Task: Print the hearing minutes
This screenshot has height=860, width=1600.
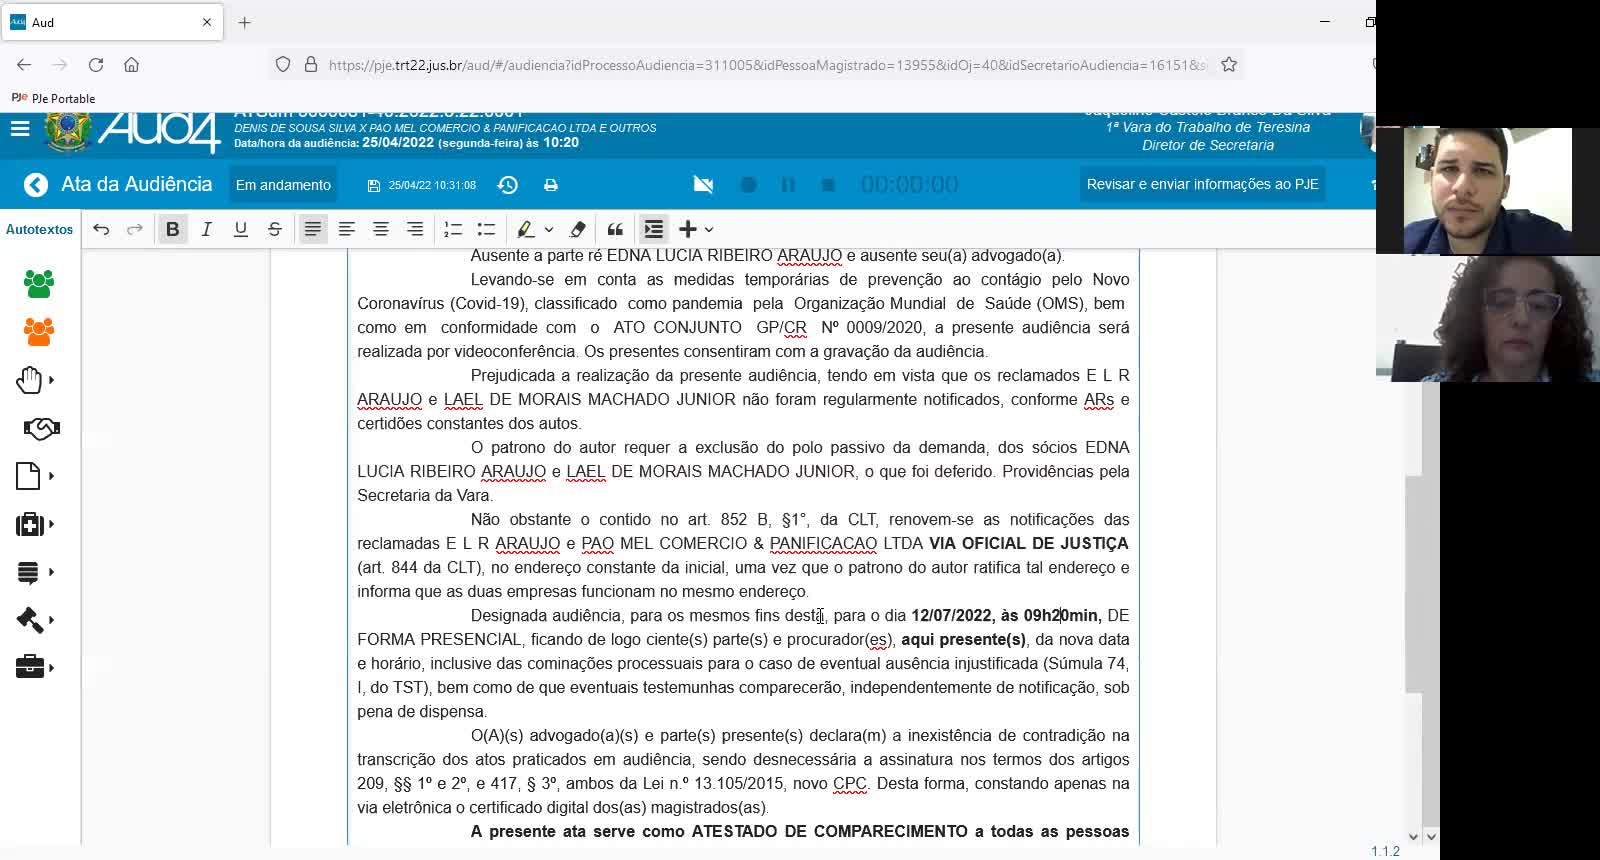Action: tap(551, 185)
